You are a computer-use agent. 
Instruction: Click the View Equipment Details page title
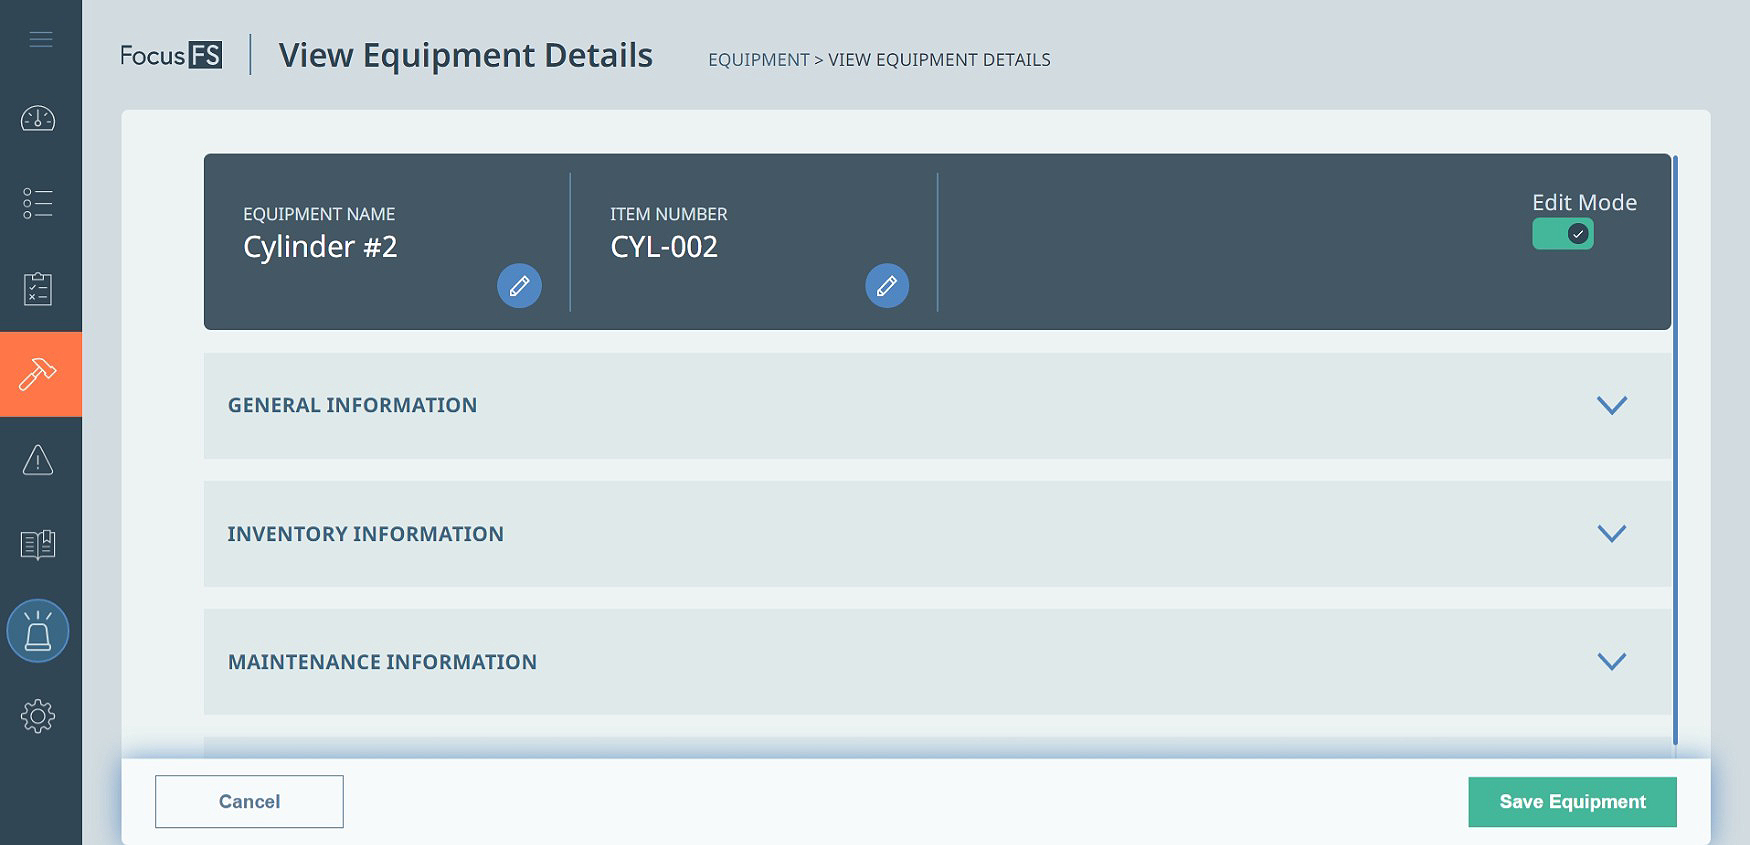(x=466, y=55)
